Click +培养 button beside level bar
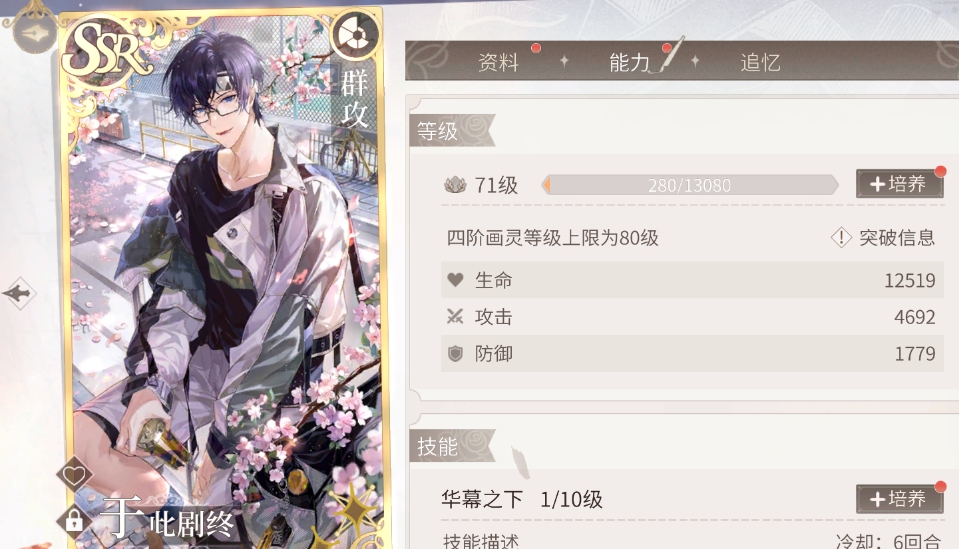The width and height of the screenshot is (959, 549). (x=899, y=184)
